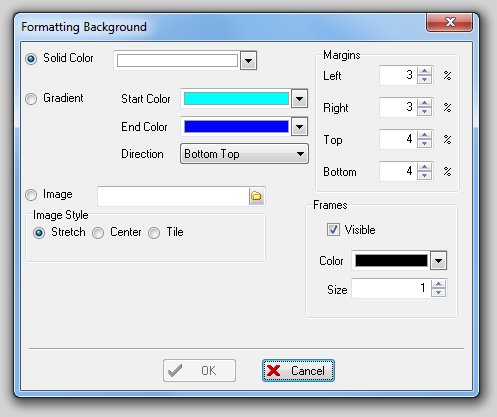This screenshot has width=497, height=417.
Task: Click the frame Size input field
Action: coord(391,289)
